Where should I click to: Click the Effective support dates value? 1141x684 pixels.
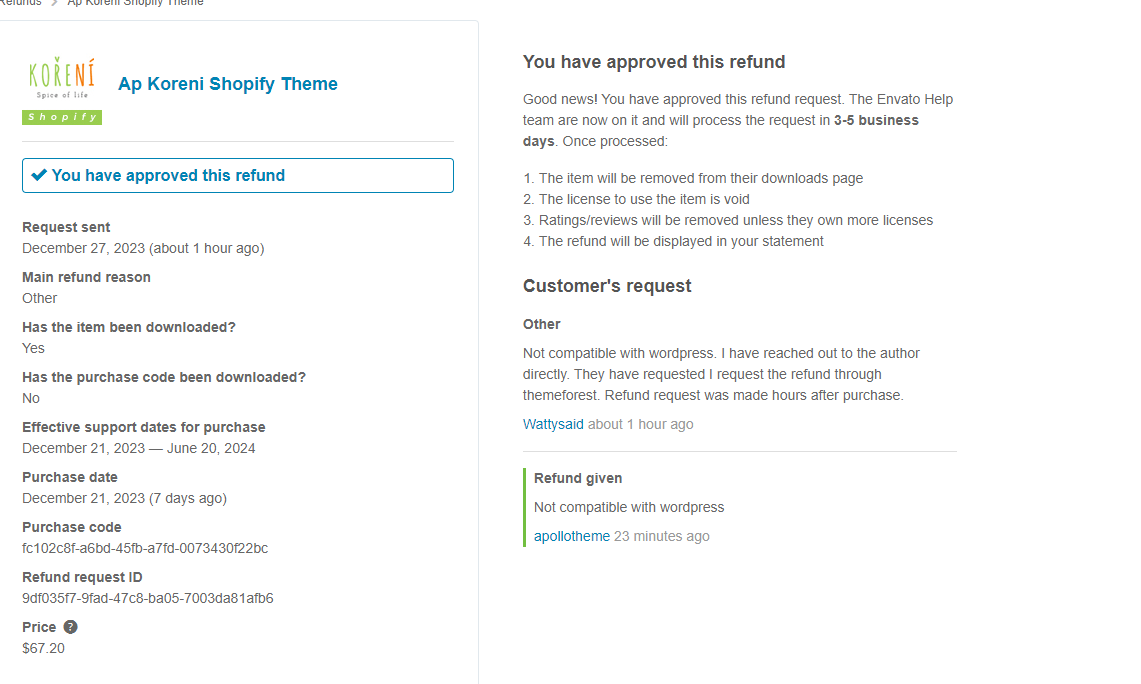click(x=138, y=448)
